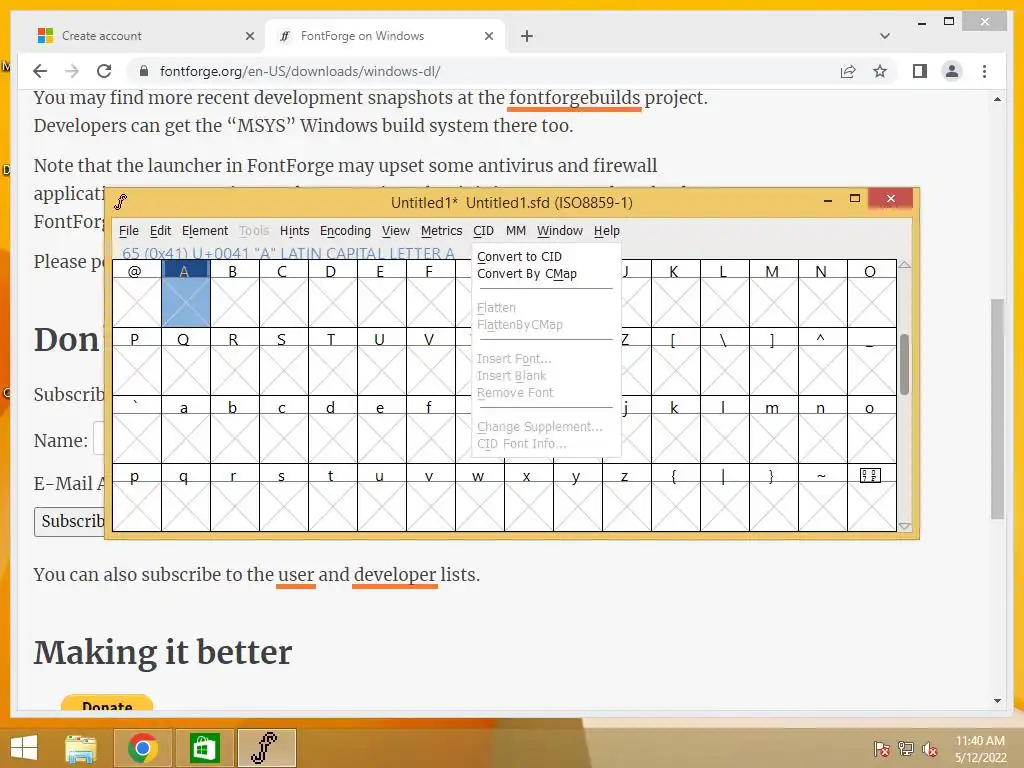Open the Chrome profile icon
1024x768 pixels.
tap(952, 71)
